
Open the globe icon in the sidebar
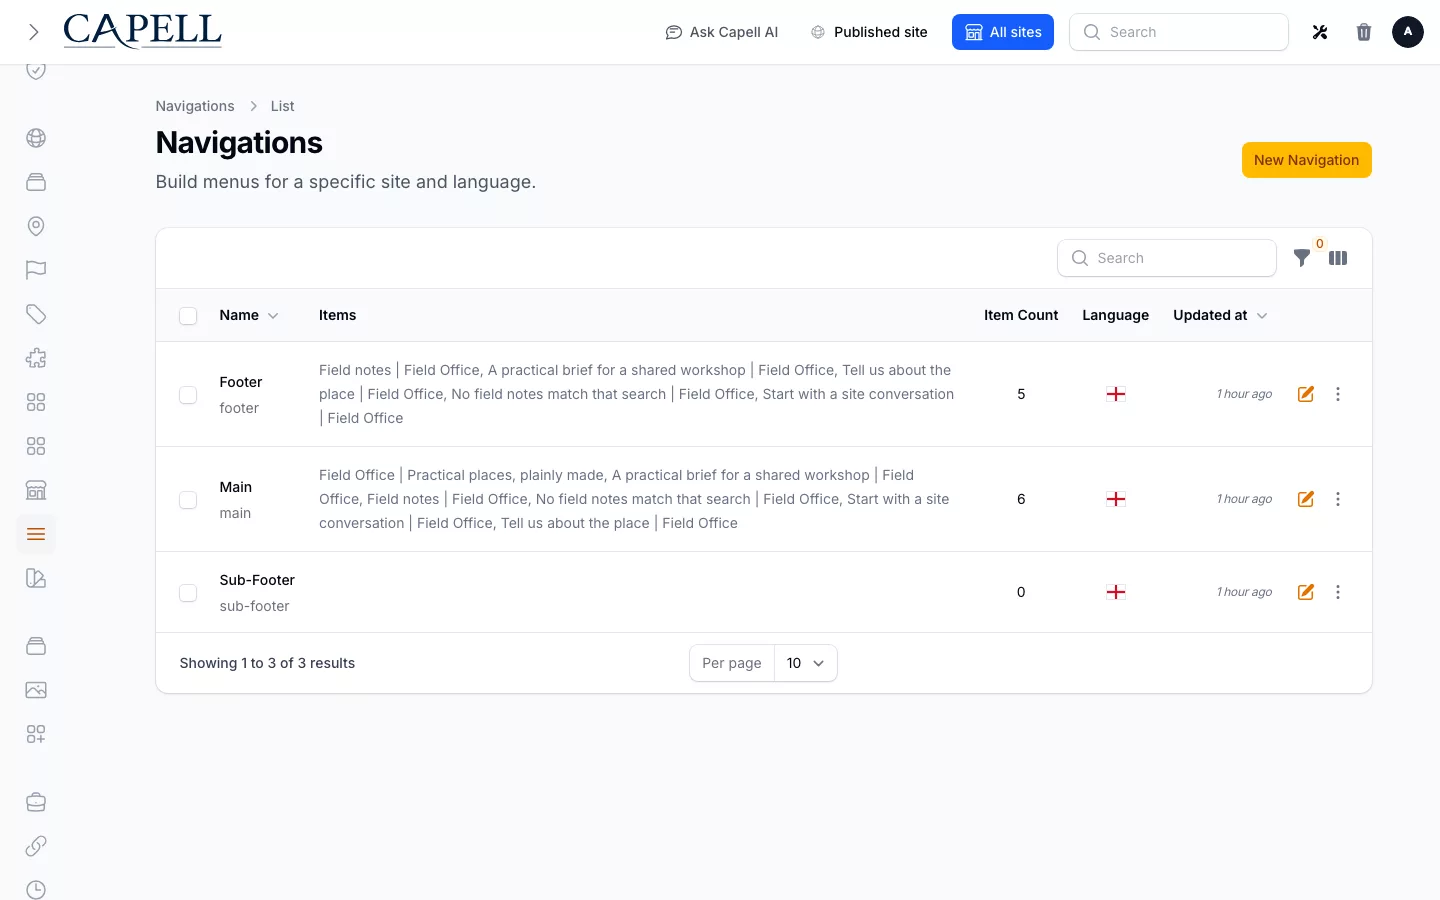[36, 138]
